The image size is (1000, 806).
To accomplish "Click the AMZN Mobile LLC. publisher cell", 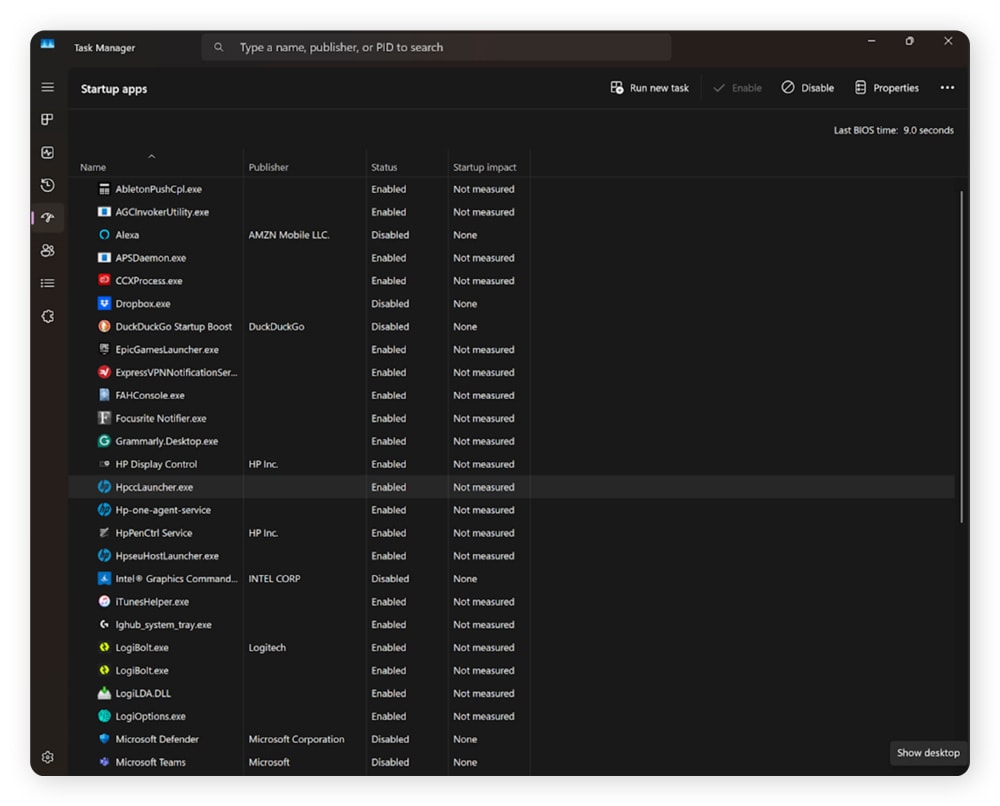I will pyautogui.click(x=289, y=235).
